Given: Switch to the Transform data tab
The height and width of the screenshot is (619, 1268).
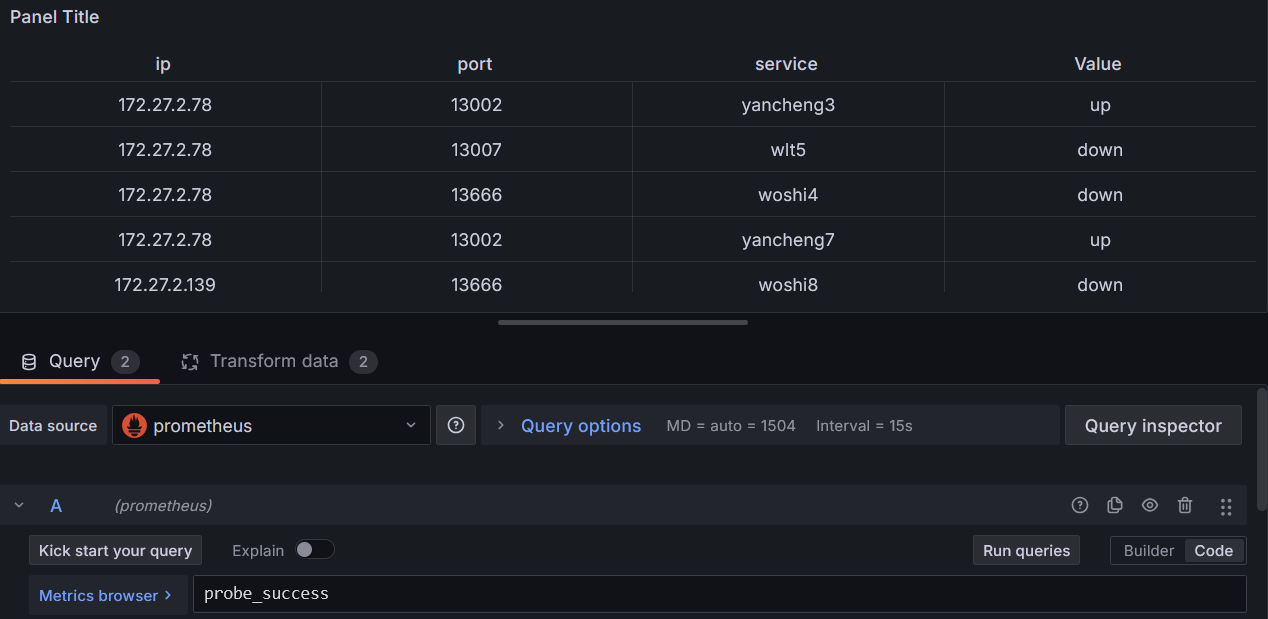Looking at the screenshot, I should [x=274, y=361].
